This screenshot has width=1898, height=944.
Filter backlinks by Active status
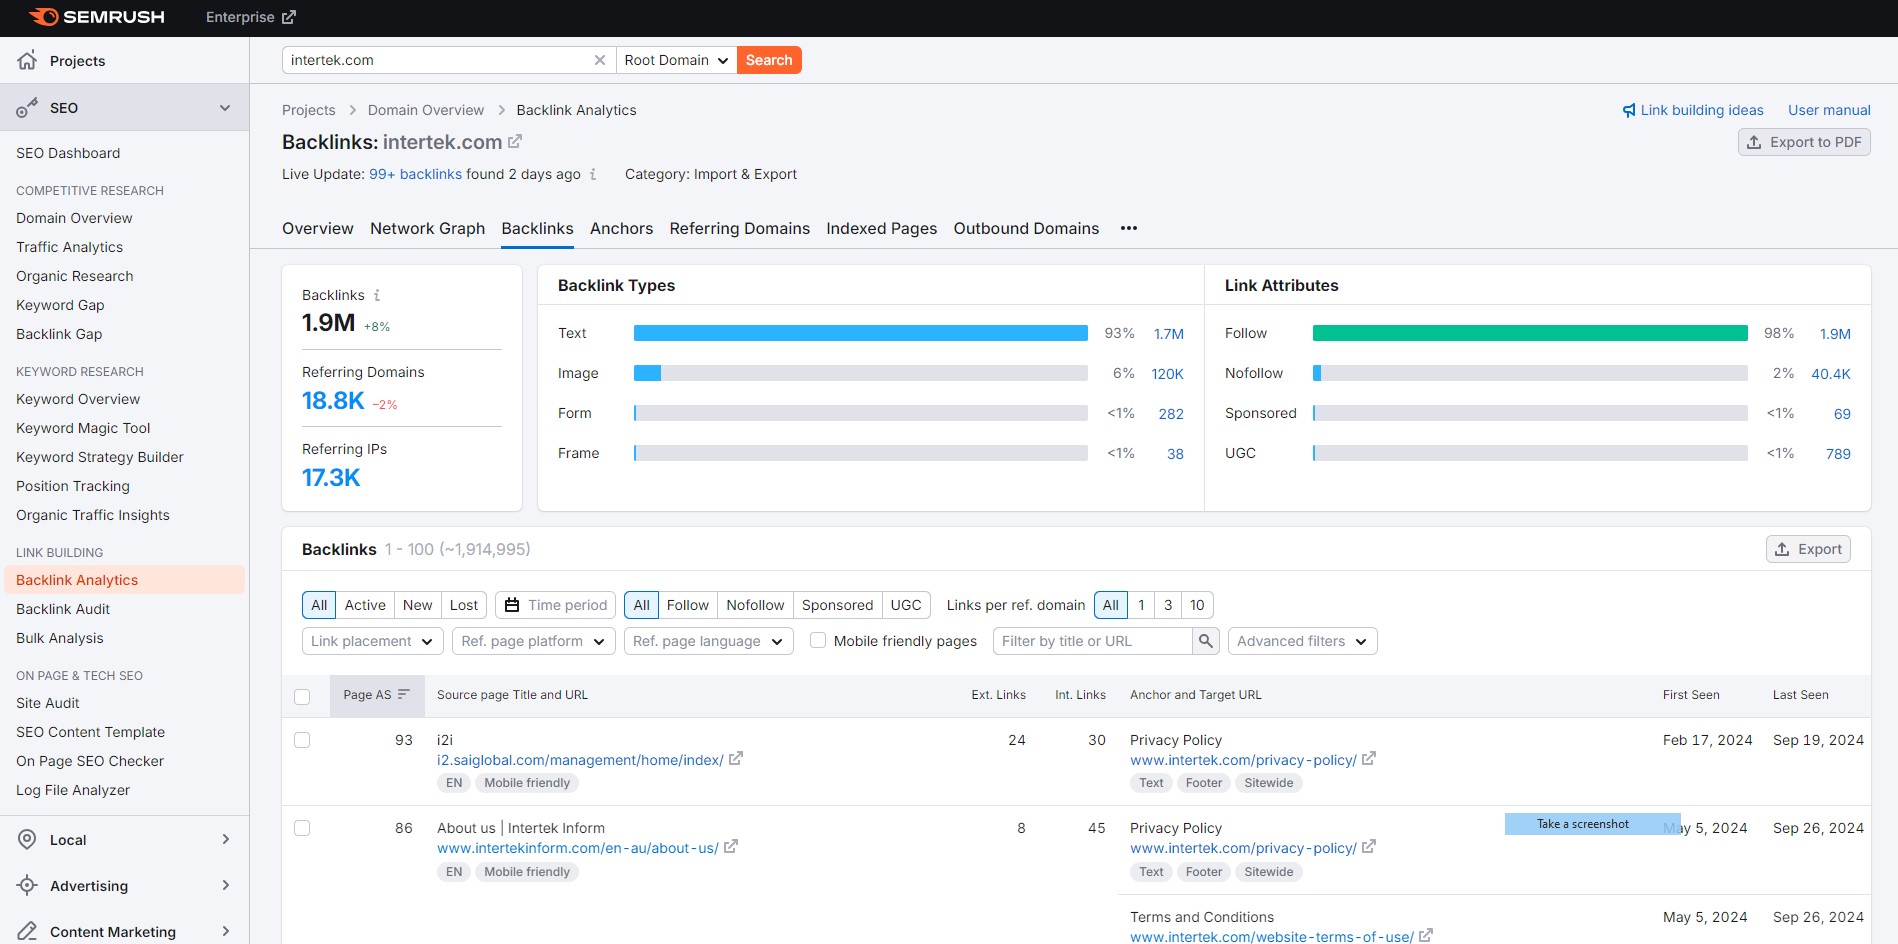[365, 605]
